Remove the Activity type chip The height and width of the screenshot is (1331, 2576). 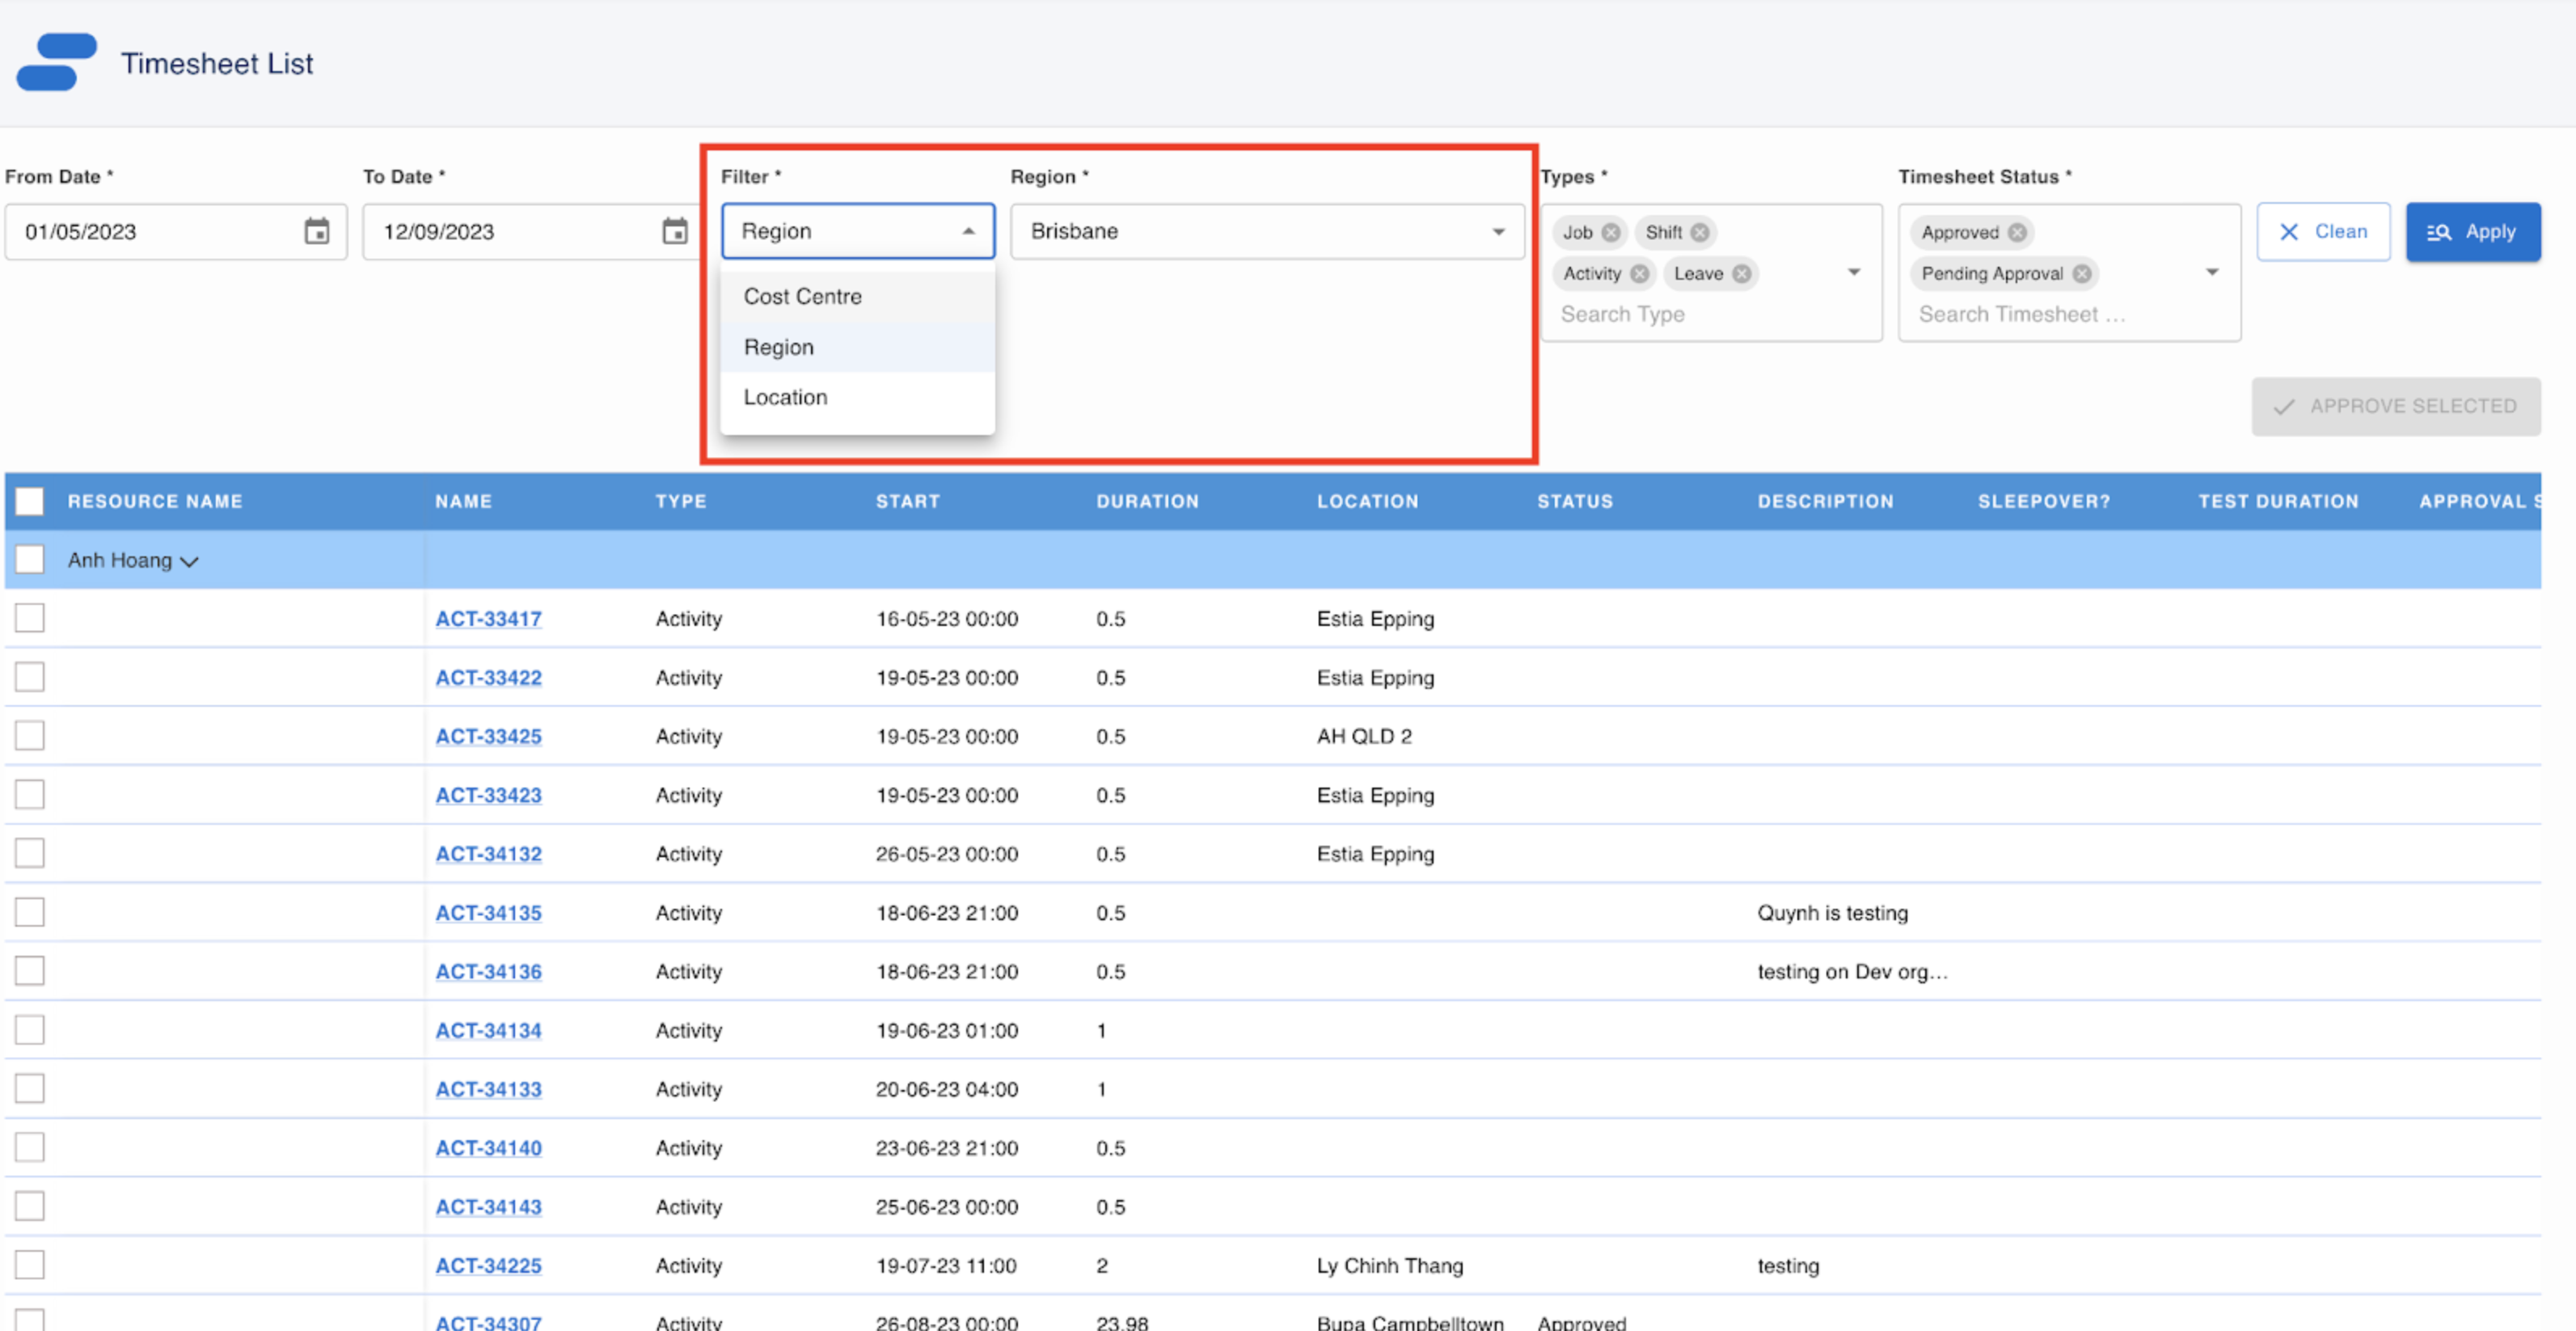pos(1639,273)
